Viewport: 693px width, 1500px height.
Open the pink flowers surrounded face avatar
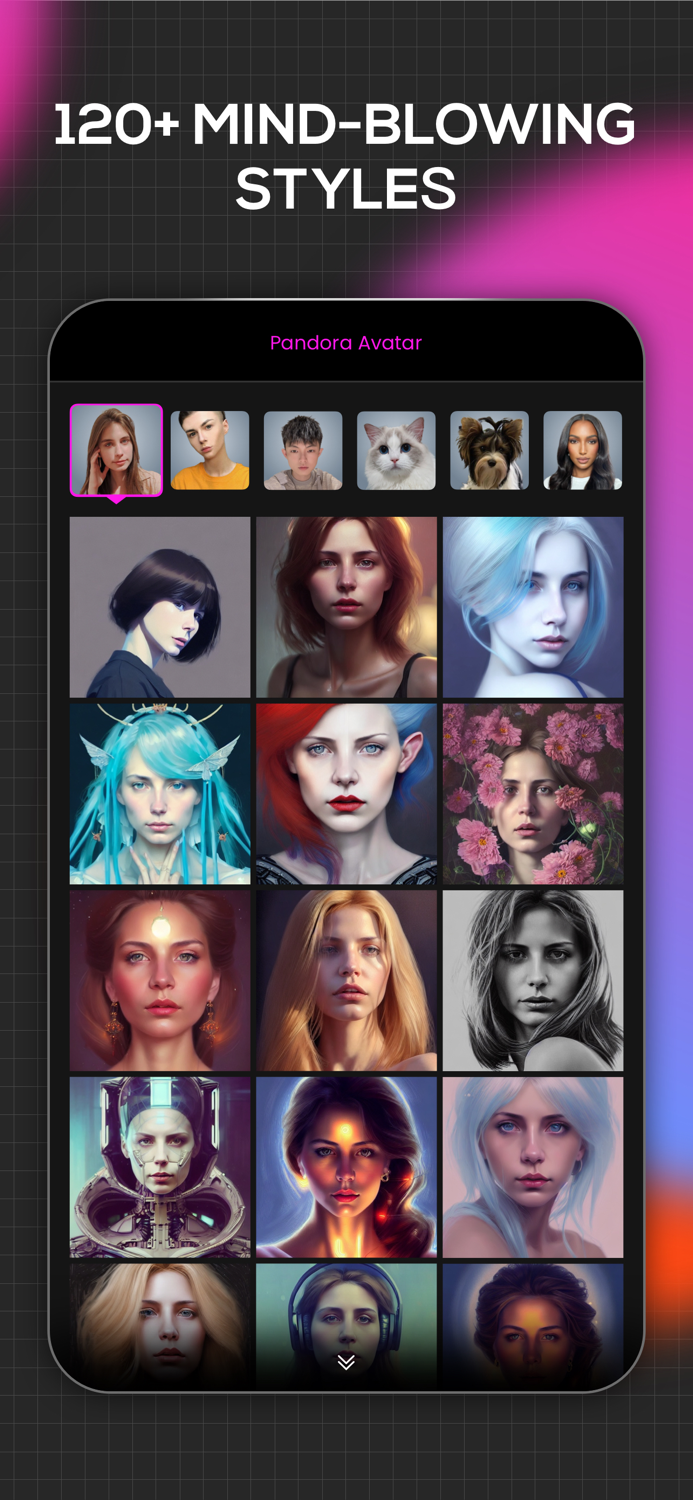(533, 794)
